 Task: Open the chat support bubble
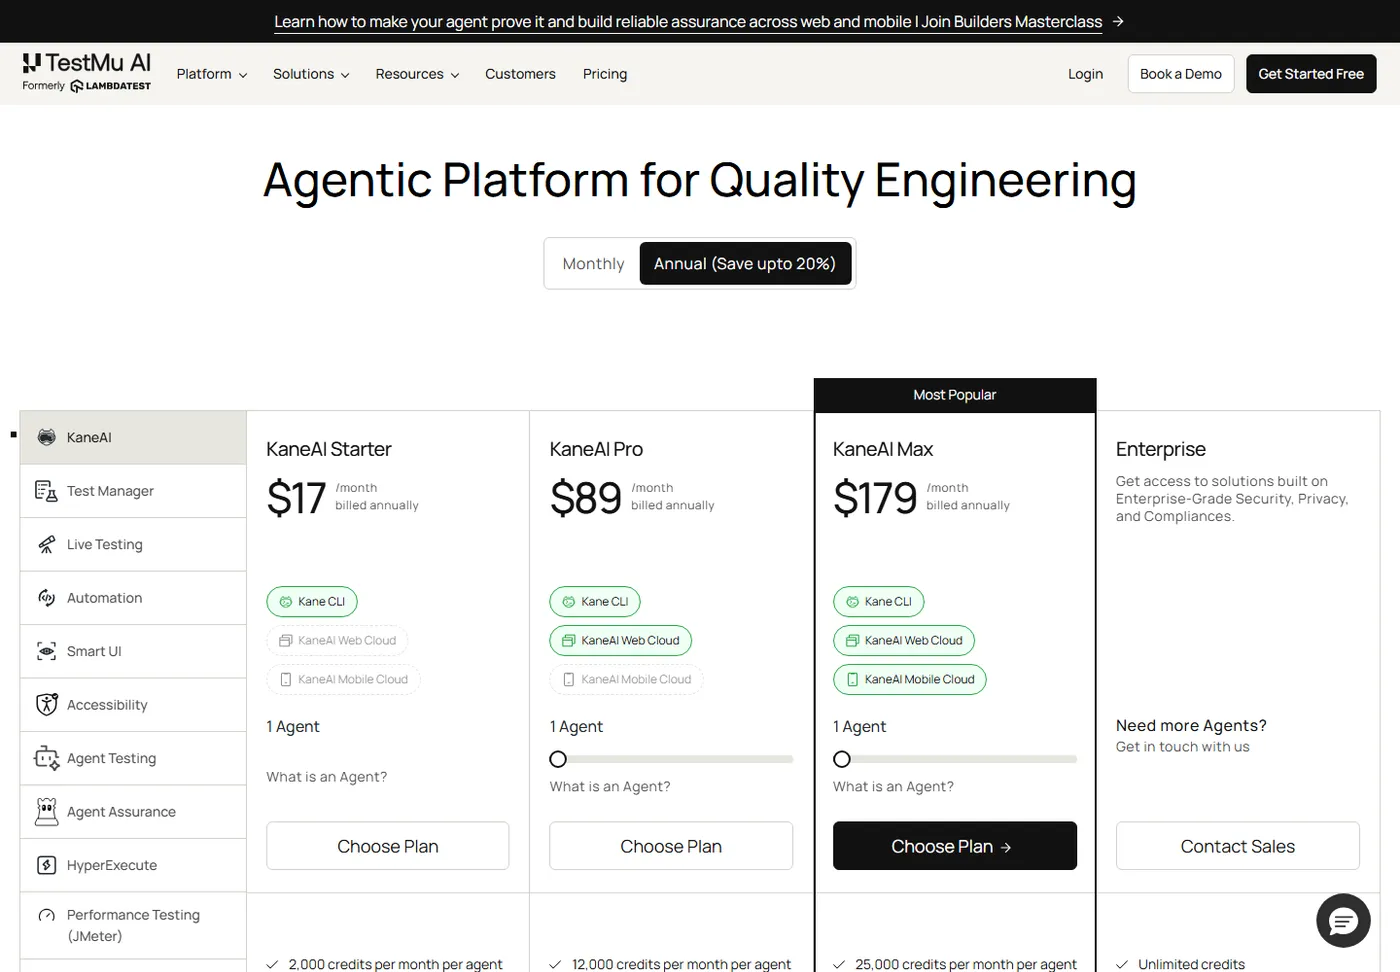[1343, 920]
